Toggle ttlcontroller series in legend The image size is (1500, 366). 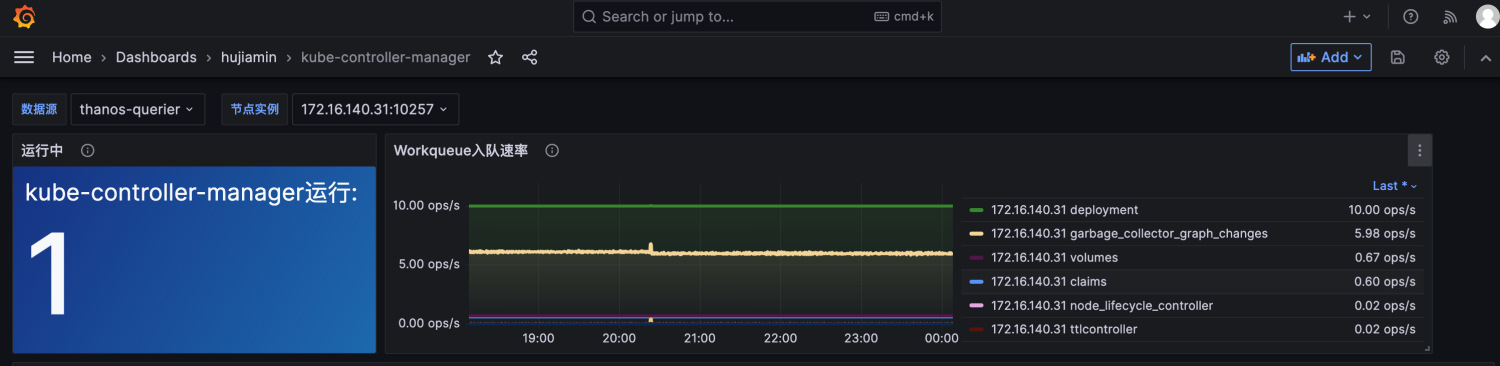tap(1064, 329)
